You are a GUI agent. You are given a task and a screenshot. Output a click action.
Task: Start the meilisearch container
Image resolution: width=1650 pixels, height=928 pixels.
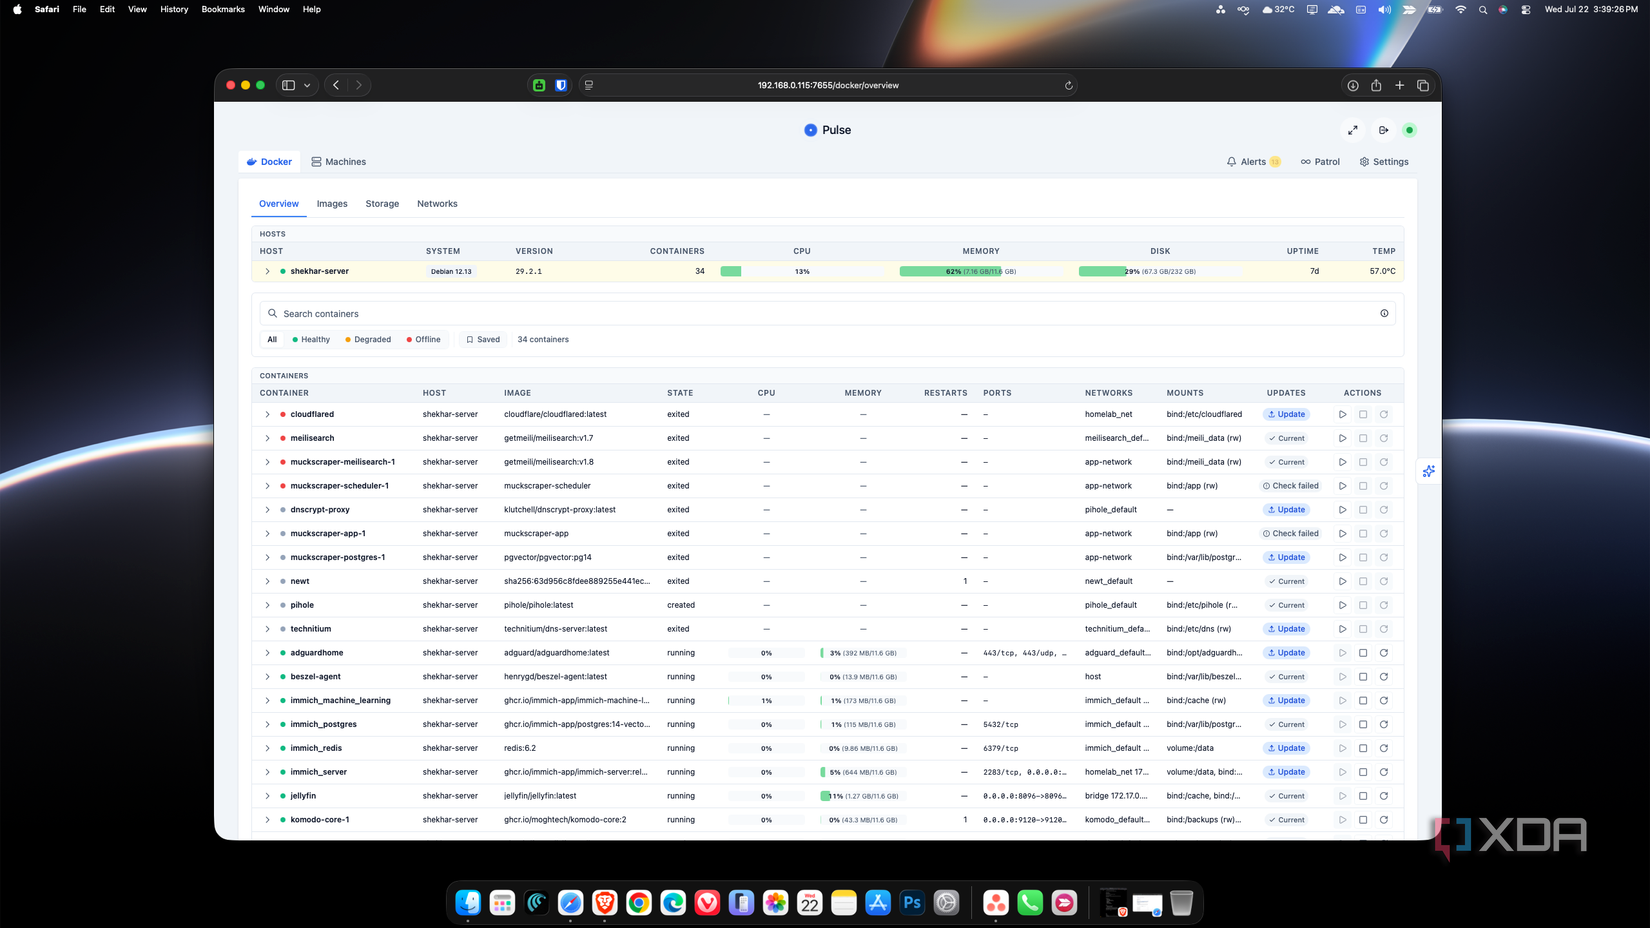pos(1342,438)
